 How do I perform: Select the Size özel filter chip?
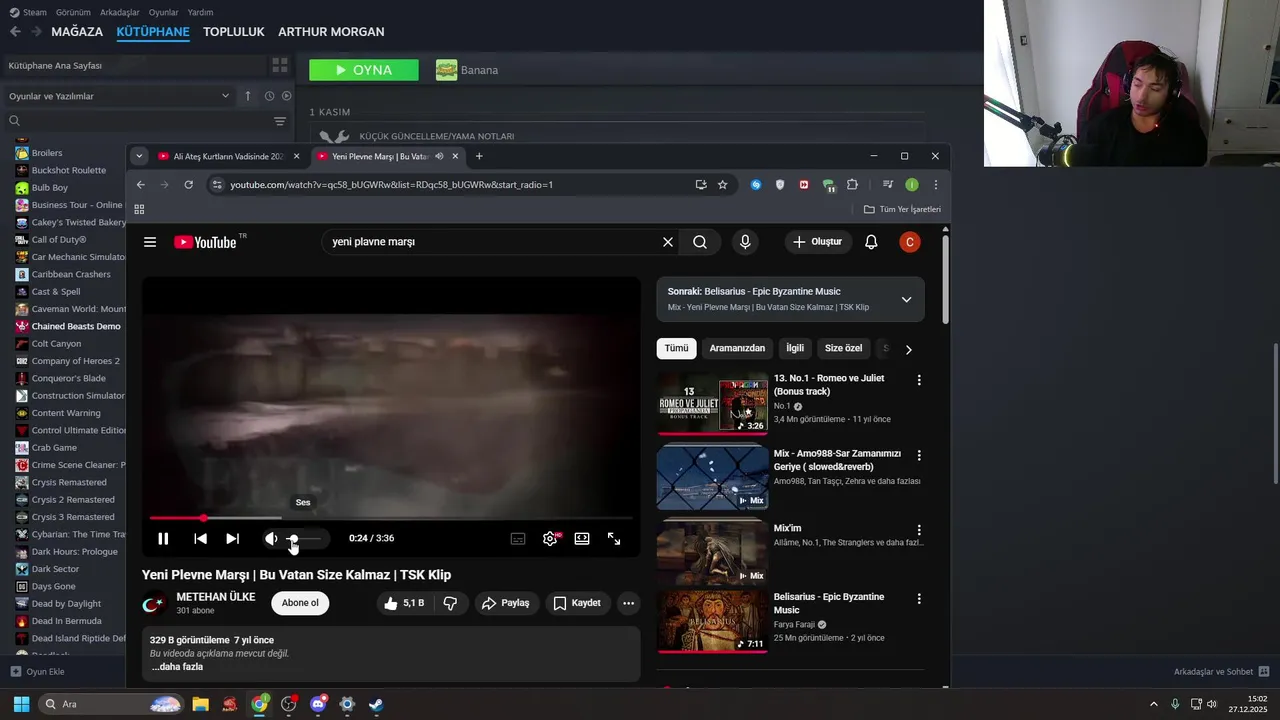click(x=843, y=348)
